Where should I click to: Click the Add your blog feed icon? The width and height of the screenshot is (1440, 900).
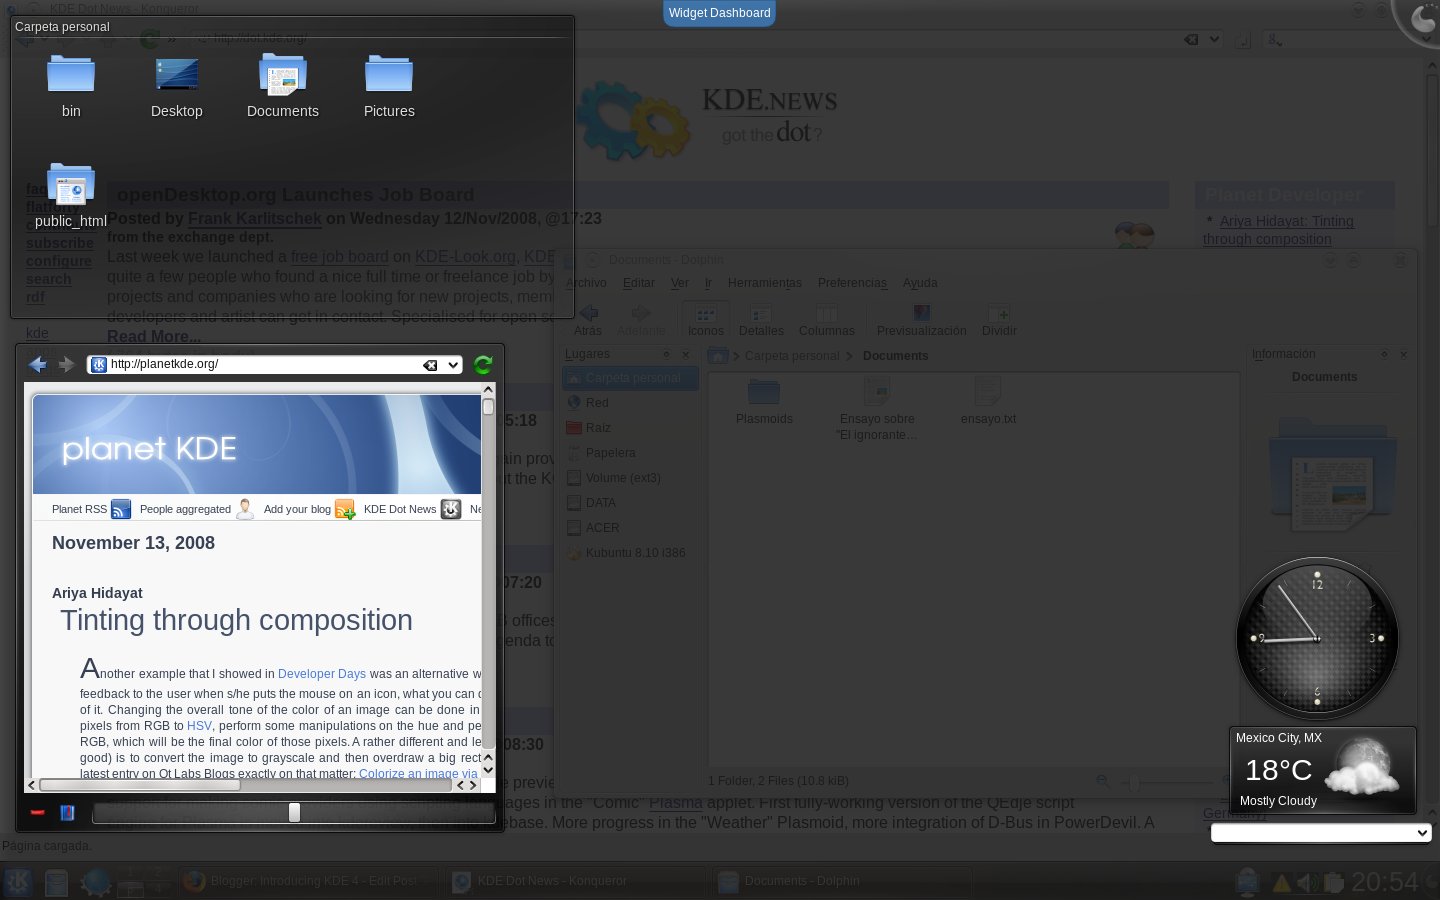tap(345, 509)
